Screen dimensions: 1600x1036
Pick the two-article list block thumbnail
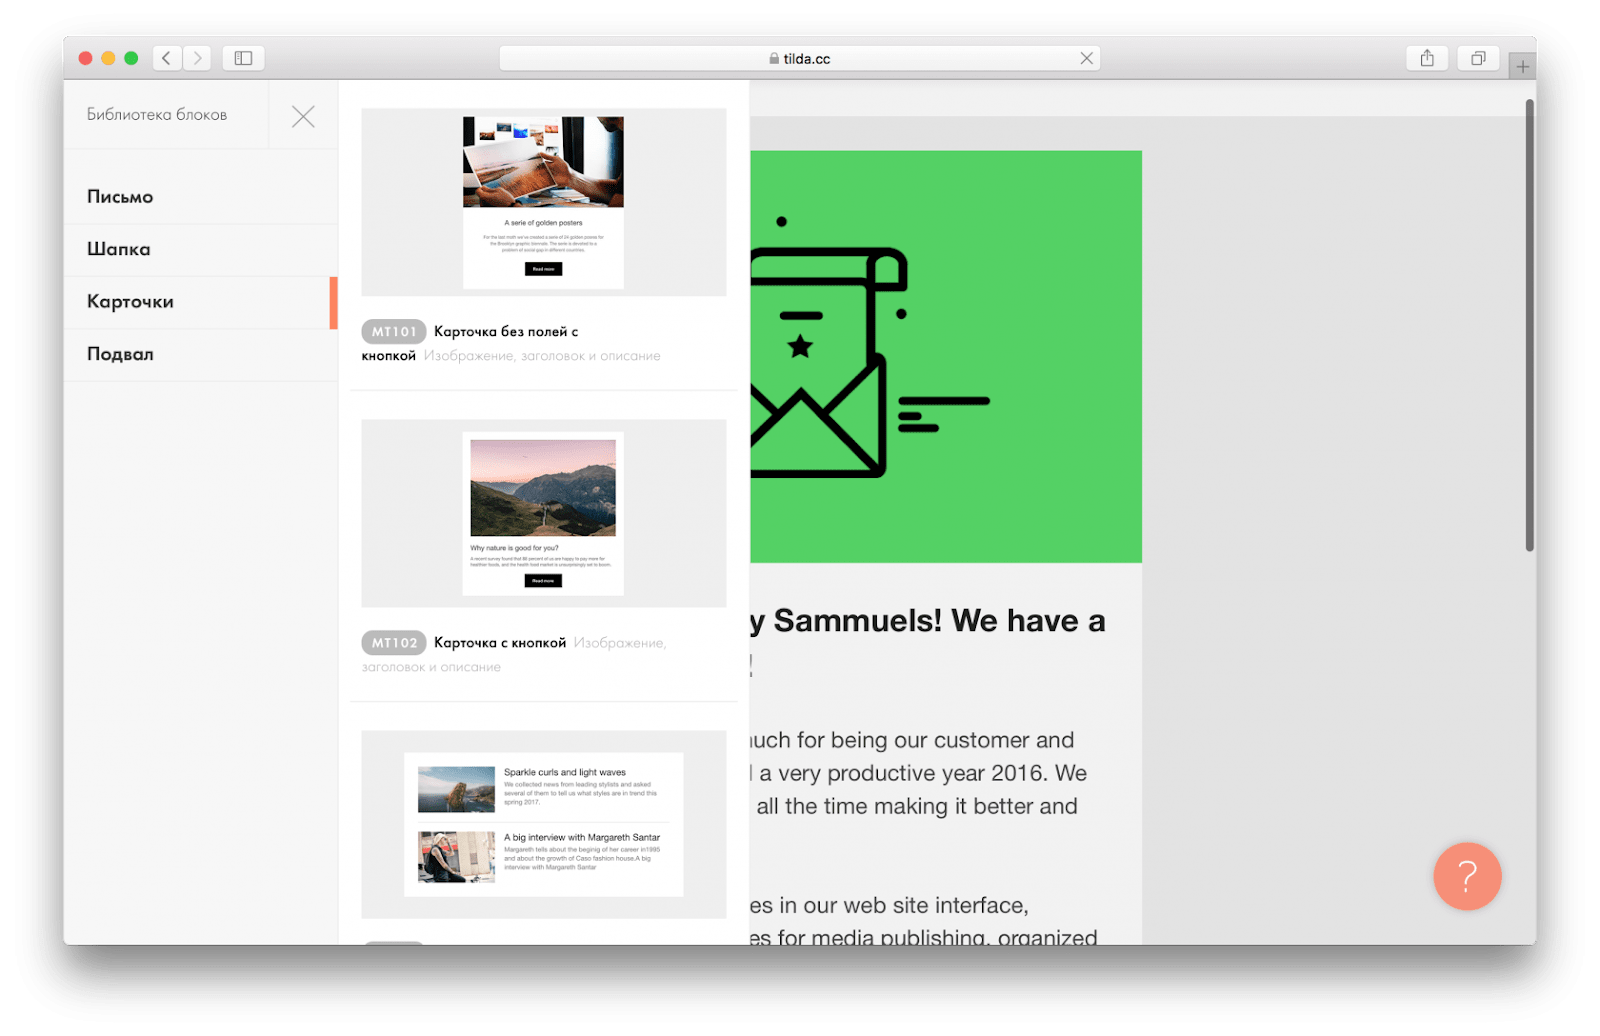click(x=544, y=824)
